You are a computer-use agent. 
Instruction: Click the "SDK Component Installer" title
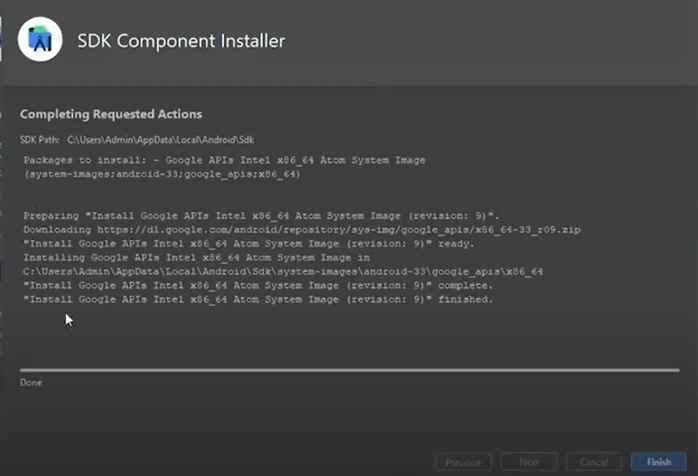(181, 41)
